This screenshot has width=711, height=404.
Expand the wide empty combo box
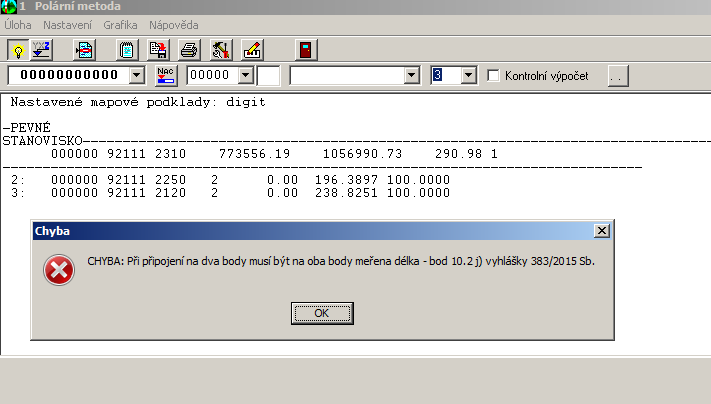[411, 76]
